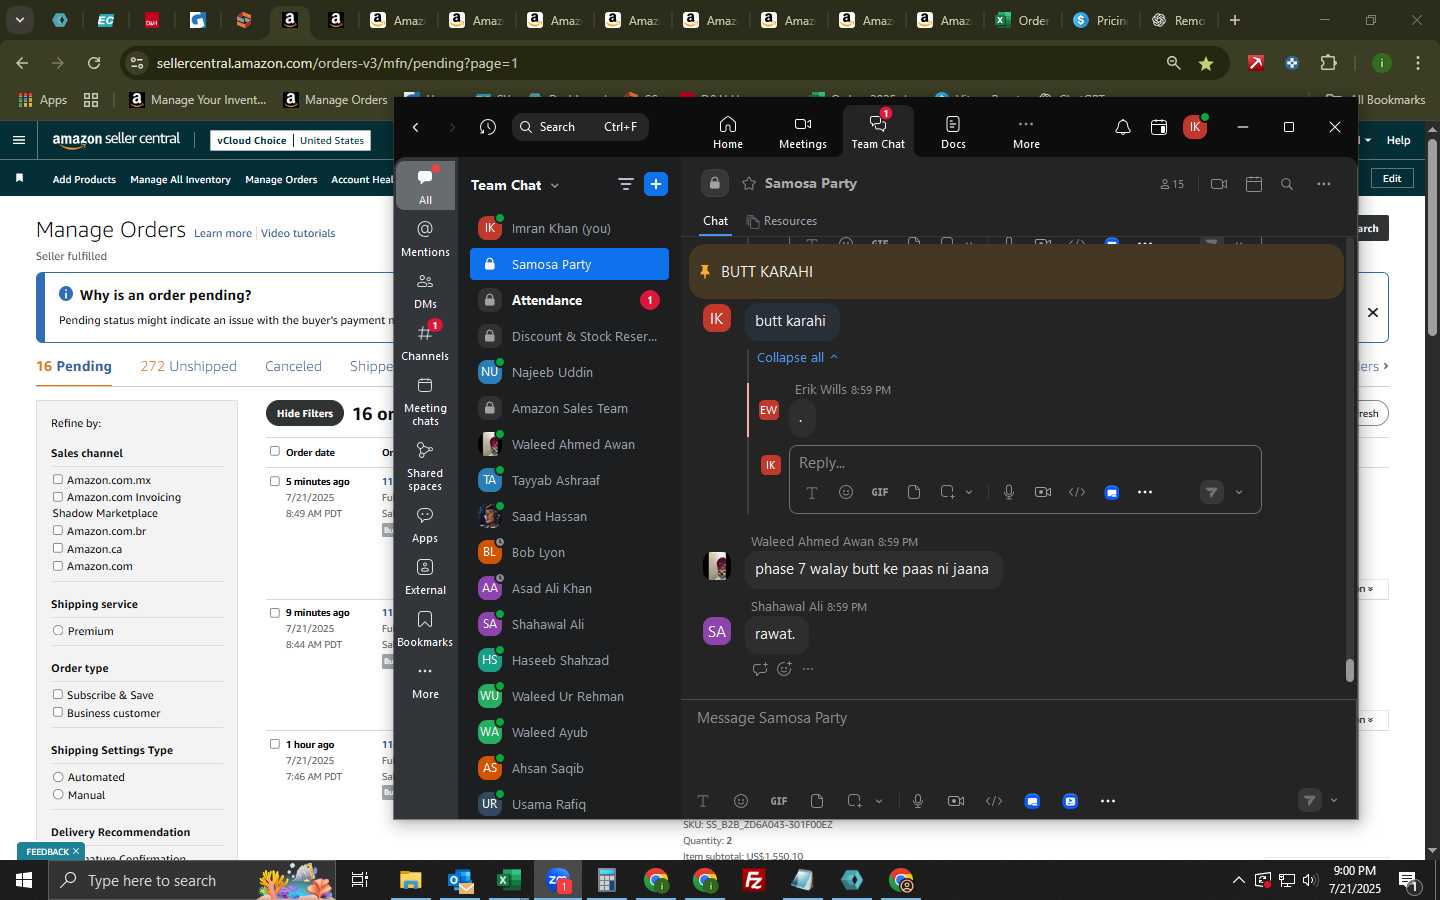Open the Samosa Party members list
1440x900 pixels.
click(x=1172, y=184)
